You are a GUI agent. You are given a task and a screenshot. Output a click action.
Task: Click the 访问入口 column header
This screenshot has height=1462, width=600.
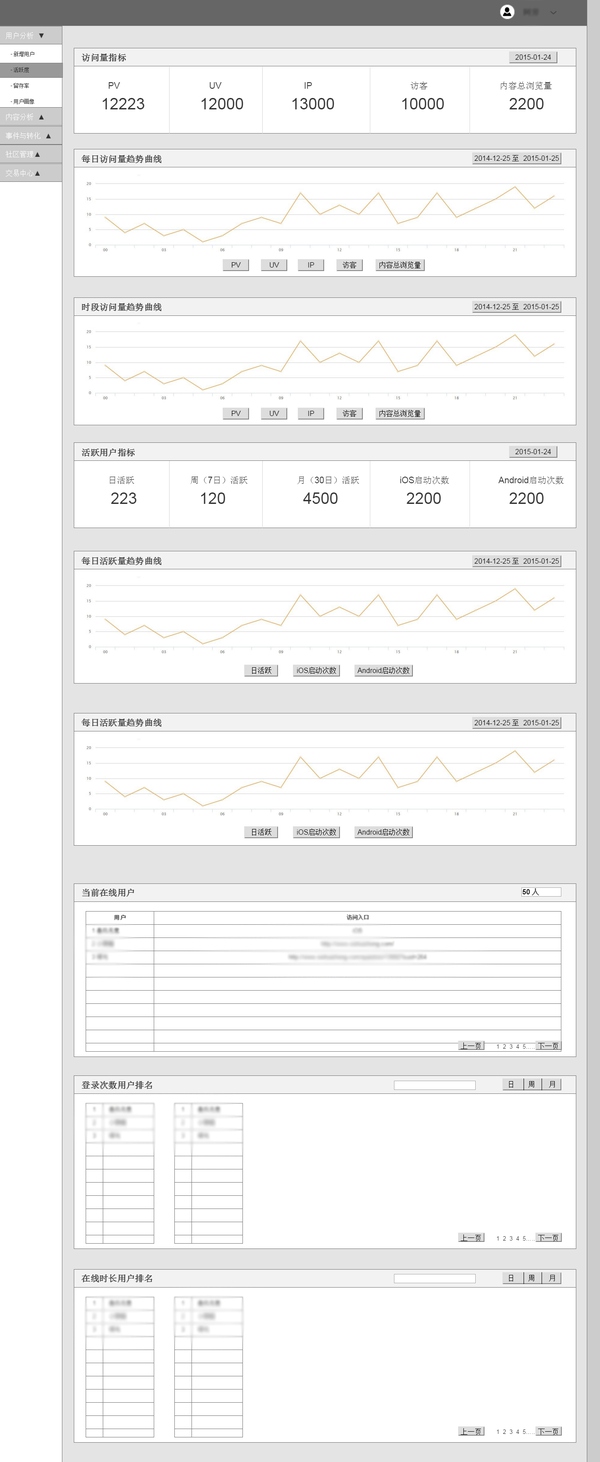[x=358, y=917]
